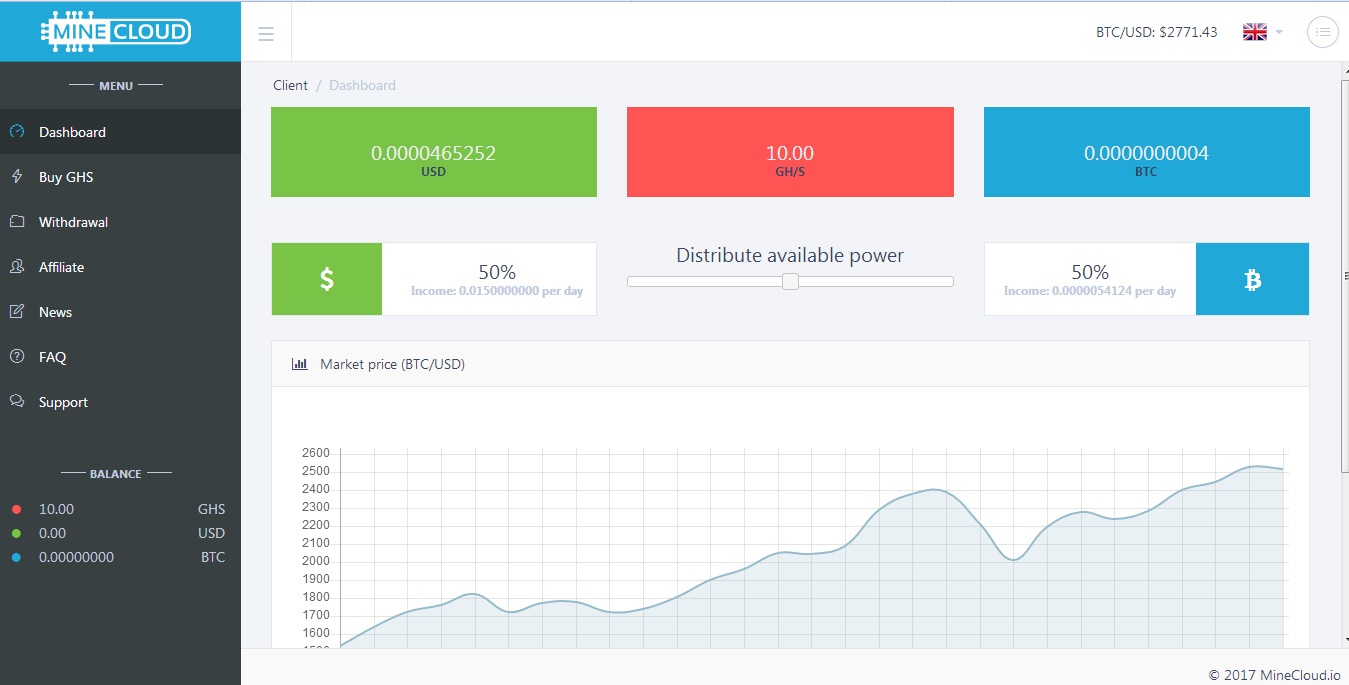
Task: Open Dashboard menu item
Action: 120,132
